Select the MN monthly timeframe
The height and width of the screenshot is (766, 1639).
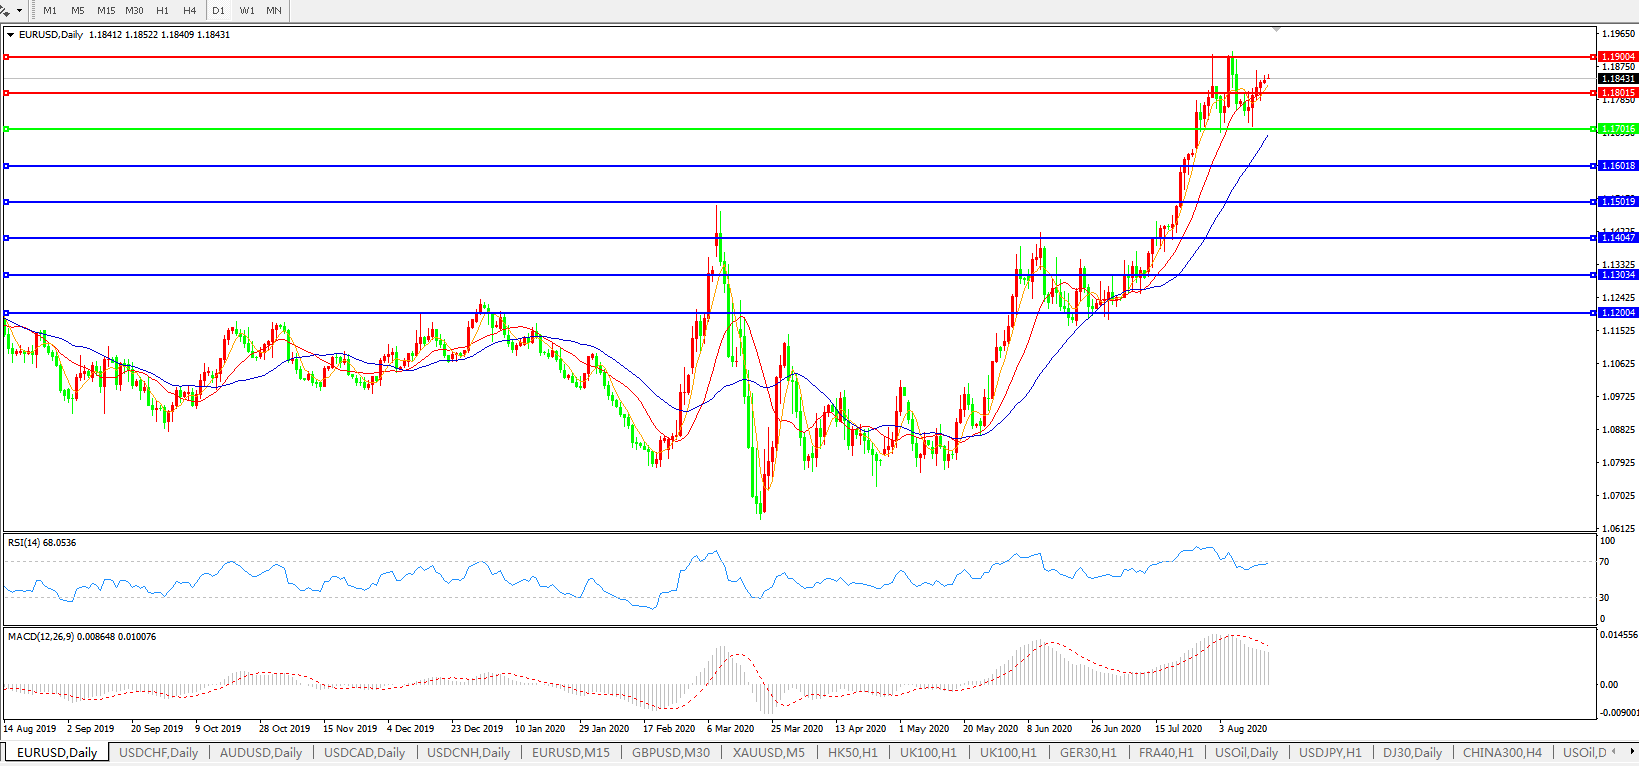click(273, 11)
